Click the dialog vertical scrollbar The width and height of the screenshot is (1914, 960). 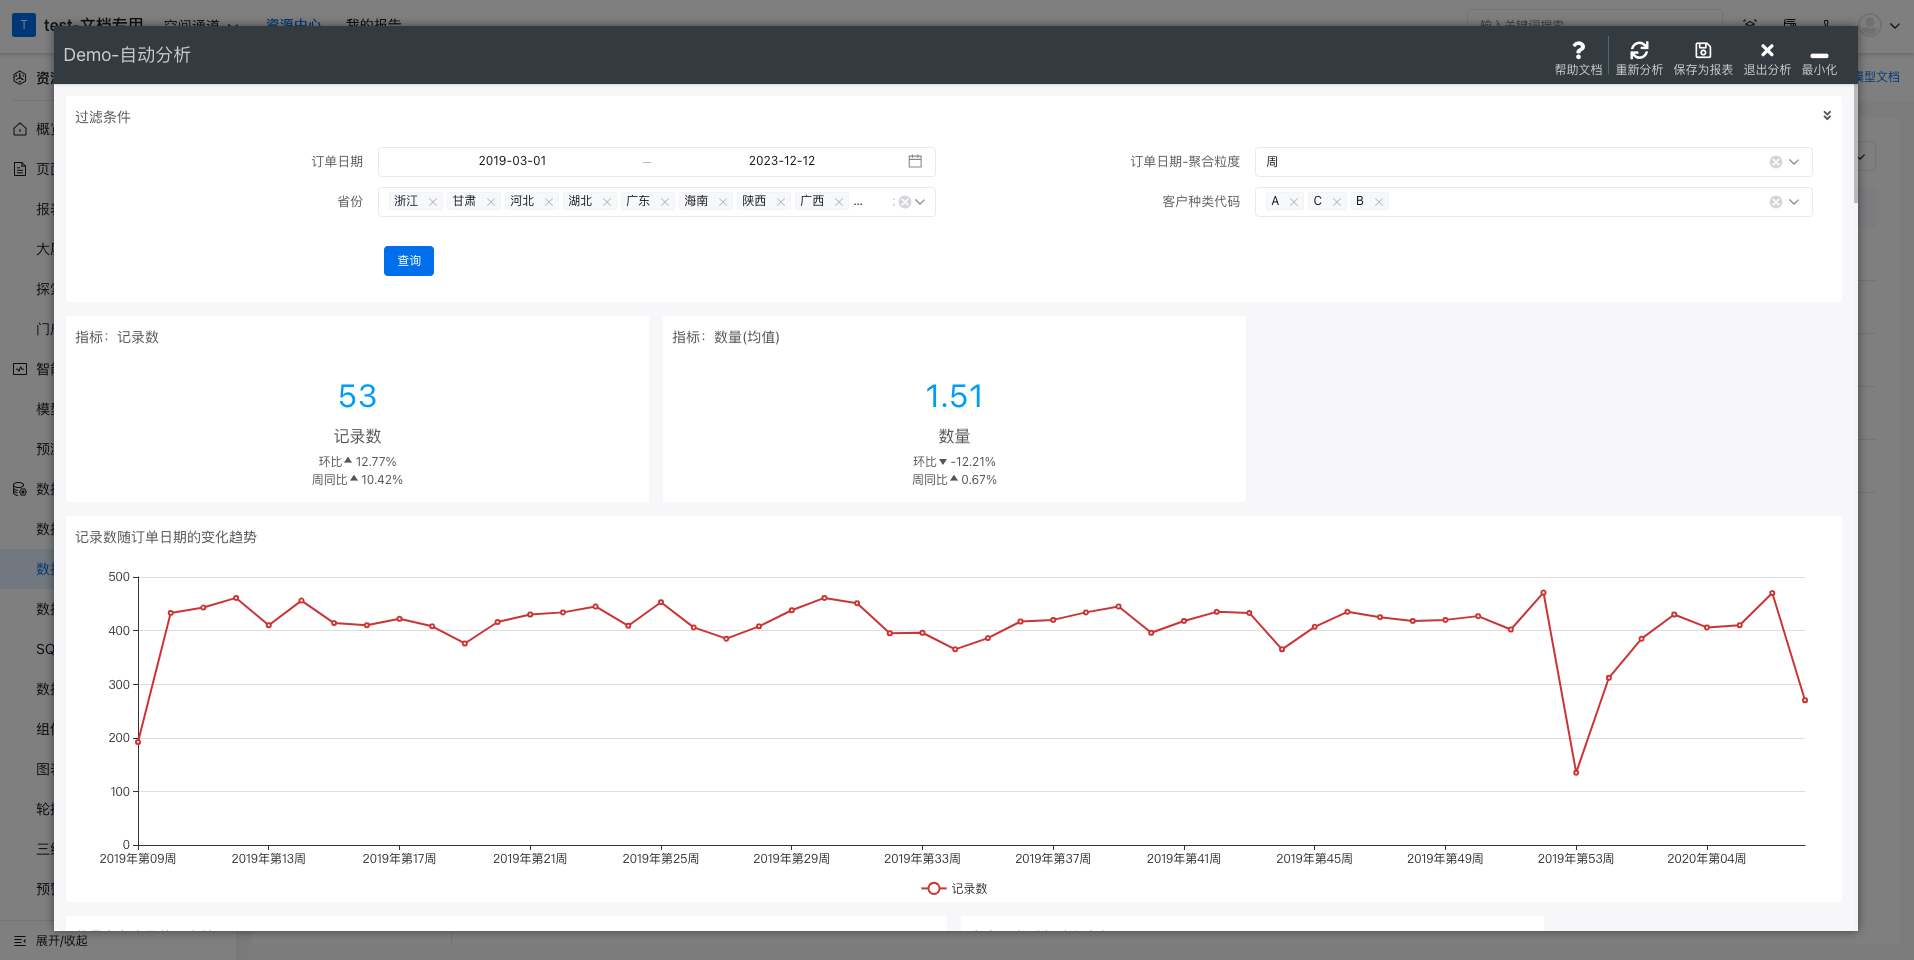[x=1855, y=145]
